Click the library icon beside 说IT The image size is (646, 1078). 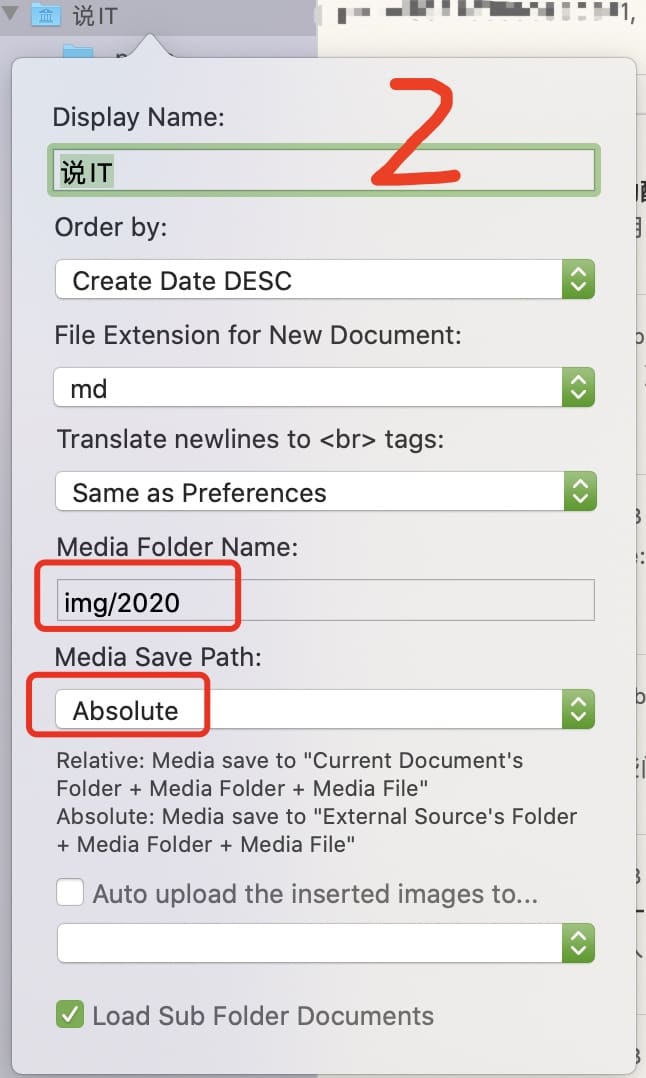pyautogui.click(x=45, y=15)
